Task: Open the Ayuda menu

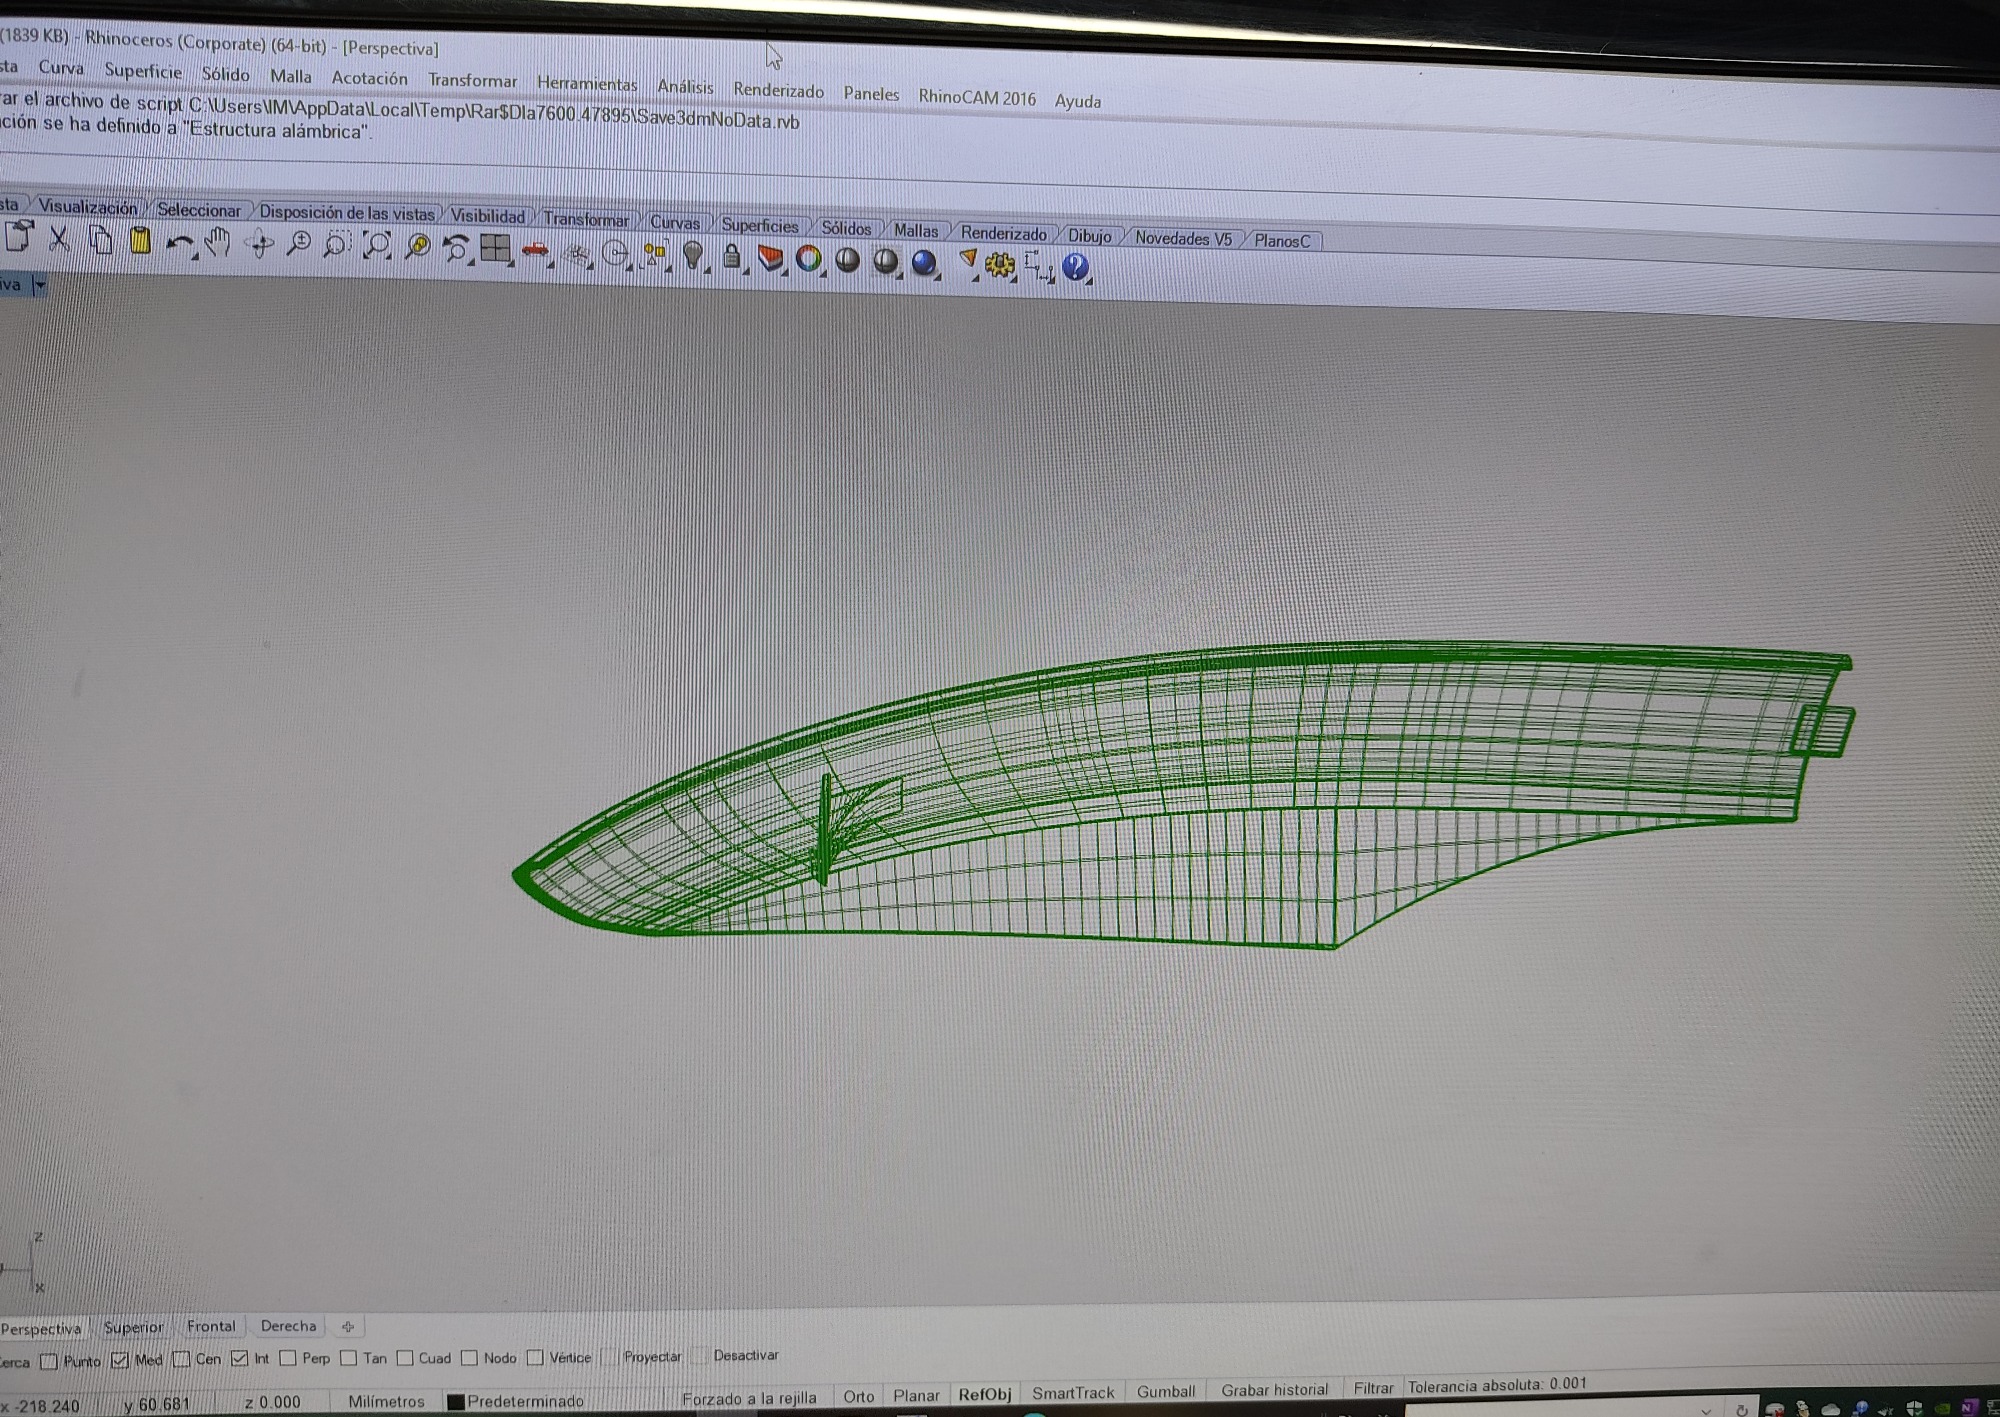Action: tap(1078, 101)
